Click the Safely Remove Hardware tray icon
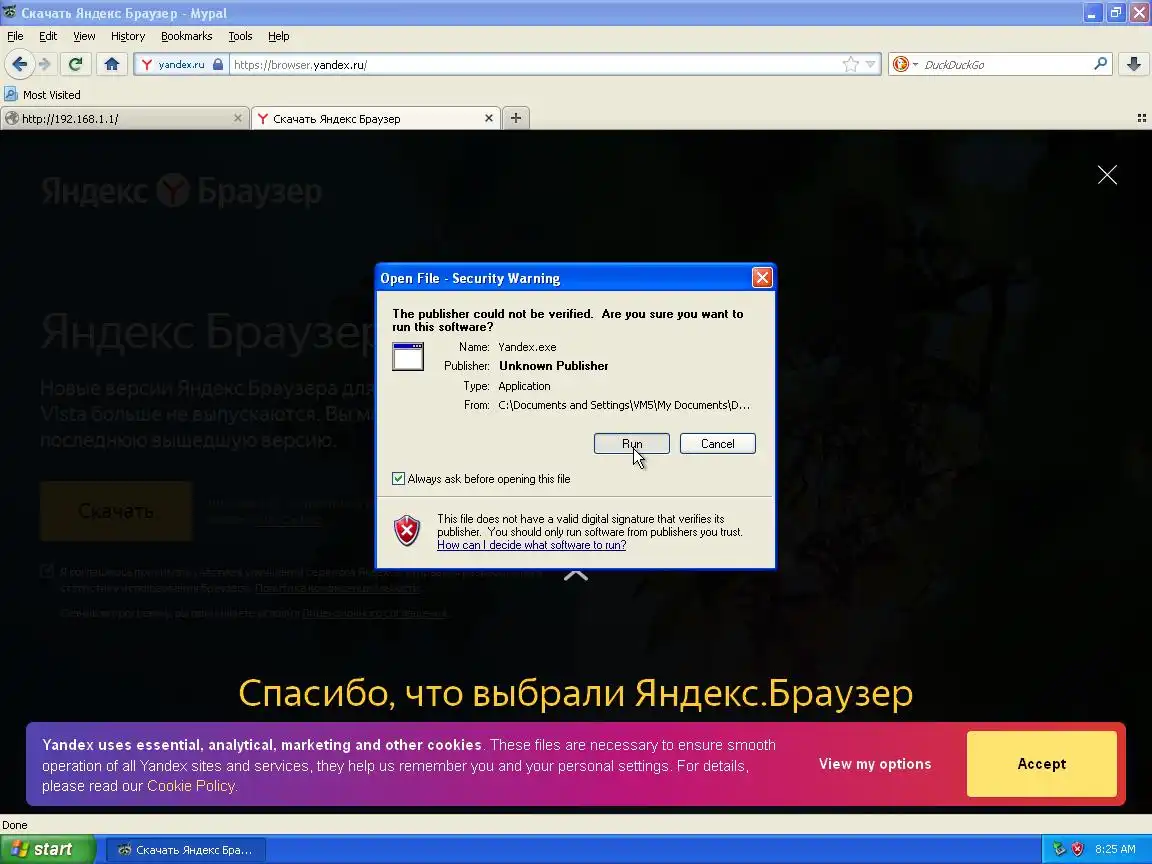 coord(1059,849)
